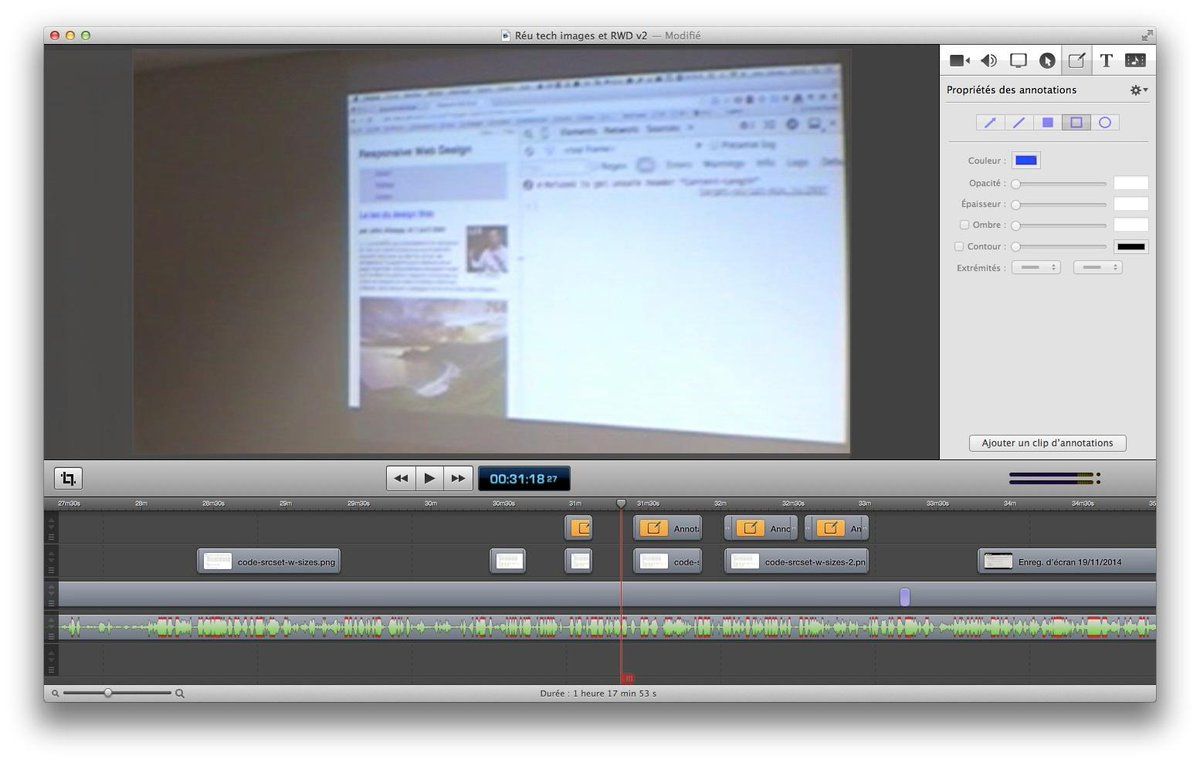Open the media library icon

(1135, 60)
